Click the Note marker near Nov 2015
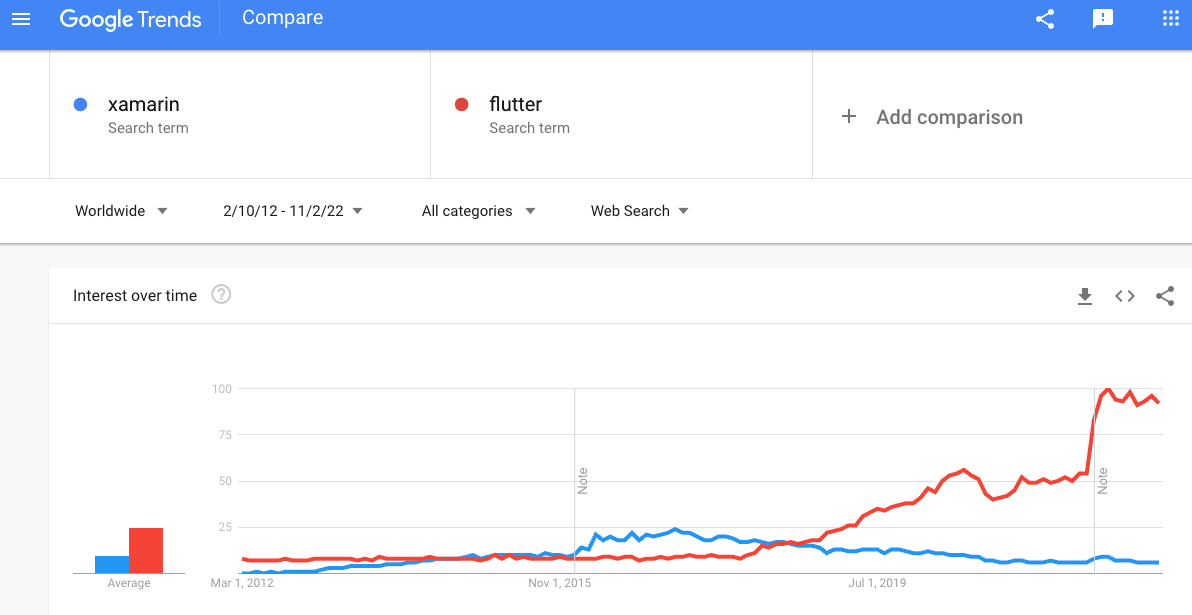This screenshot has width=1192, height=615. pos(582,481)
